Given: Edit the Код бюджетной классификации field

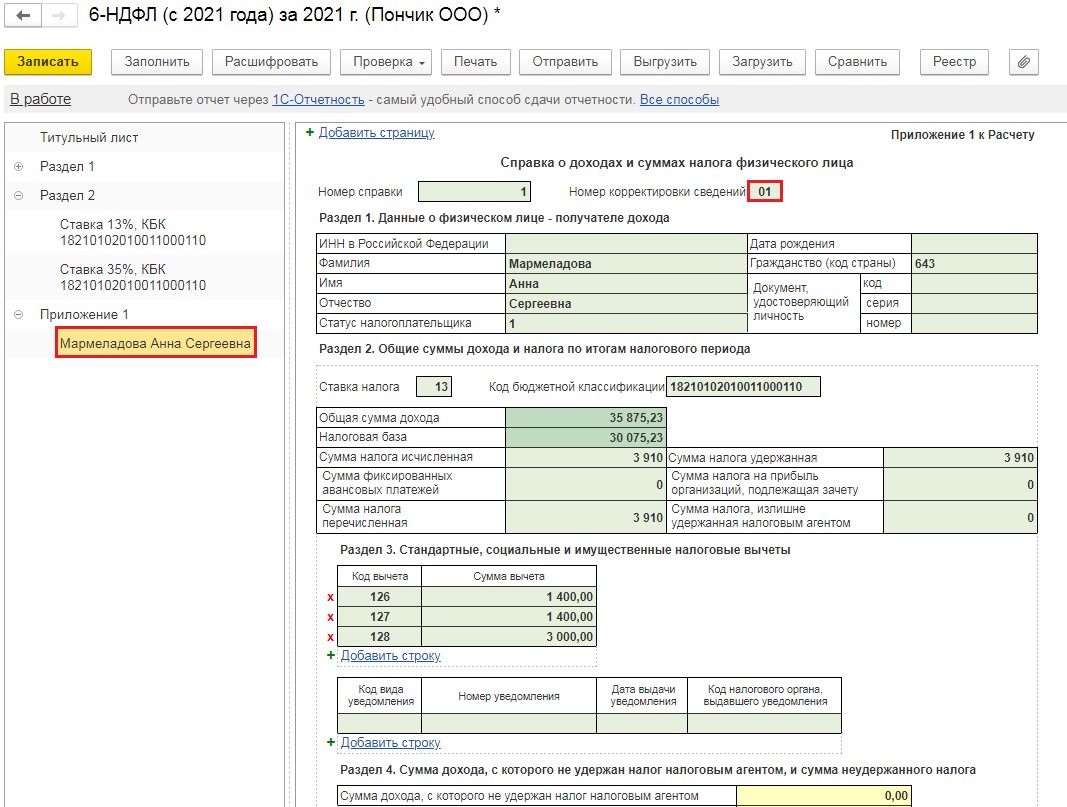Looking at the screenshot, I should pos(743,387).
